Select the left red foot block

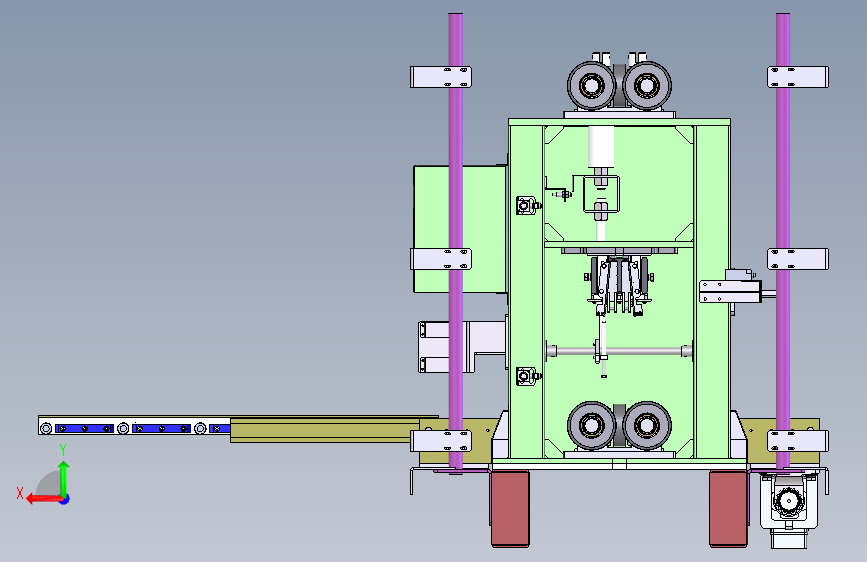point(510,508)
